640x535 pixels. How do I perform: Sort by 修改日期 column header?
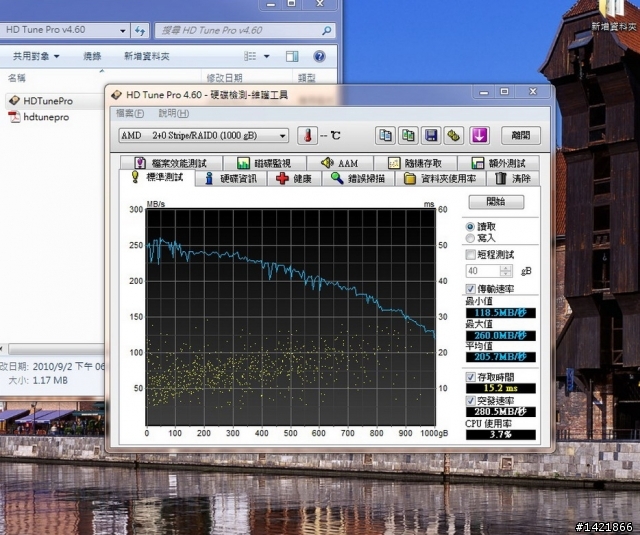pos(224,78)
